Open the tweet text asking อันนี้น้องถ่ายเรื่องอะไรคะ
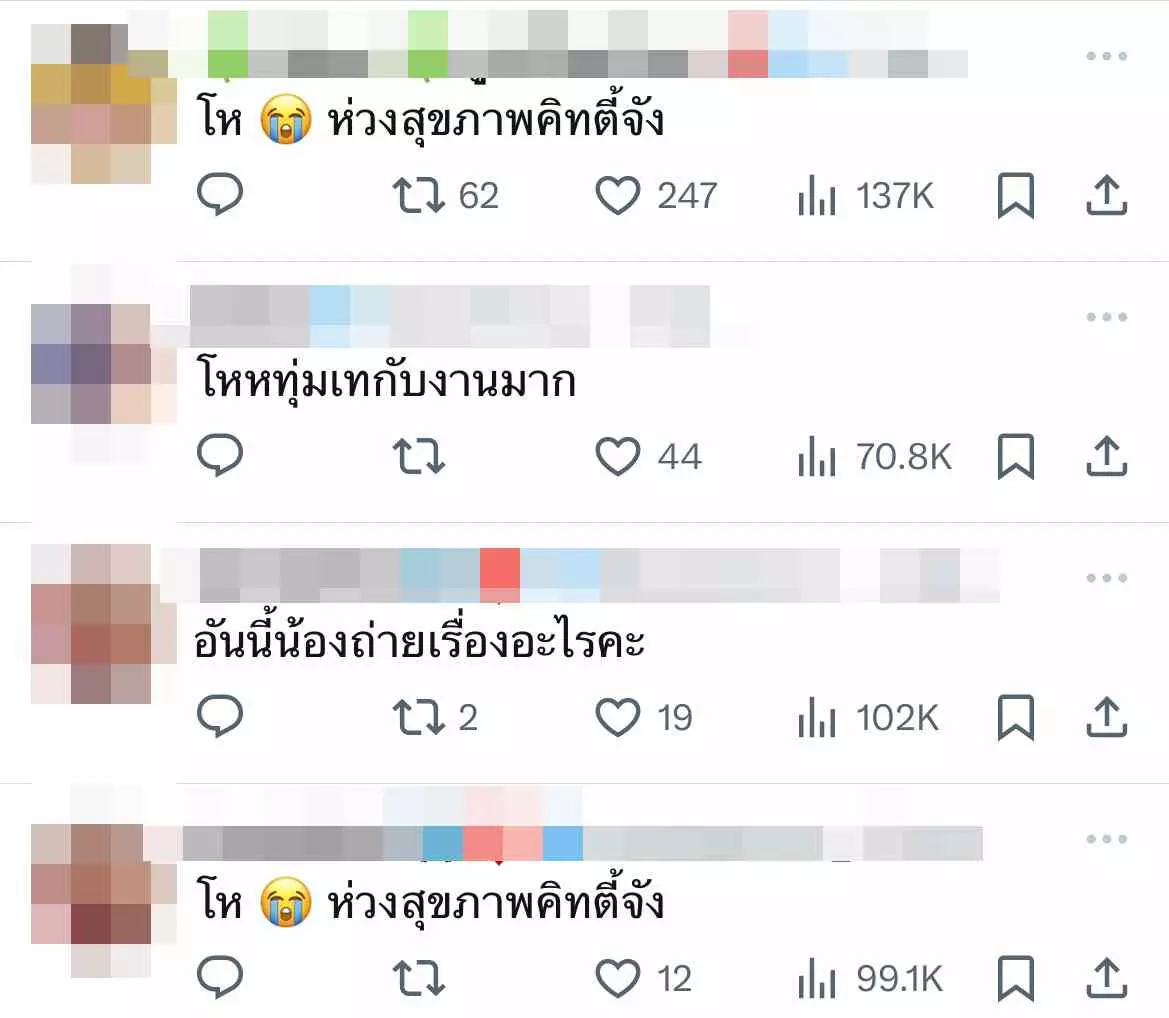 coord(419,642)
